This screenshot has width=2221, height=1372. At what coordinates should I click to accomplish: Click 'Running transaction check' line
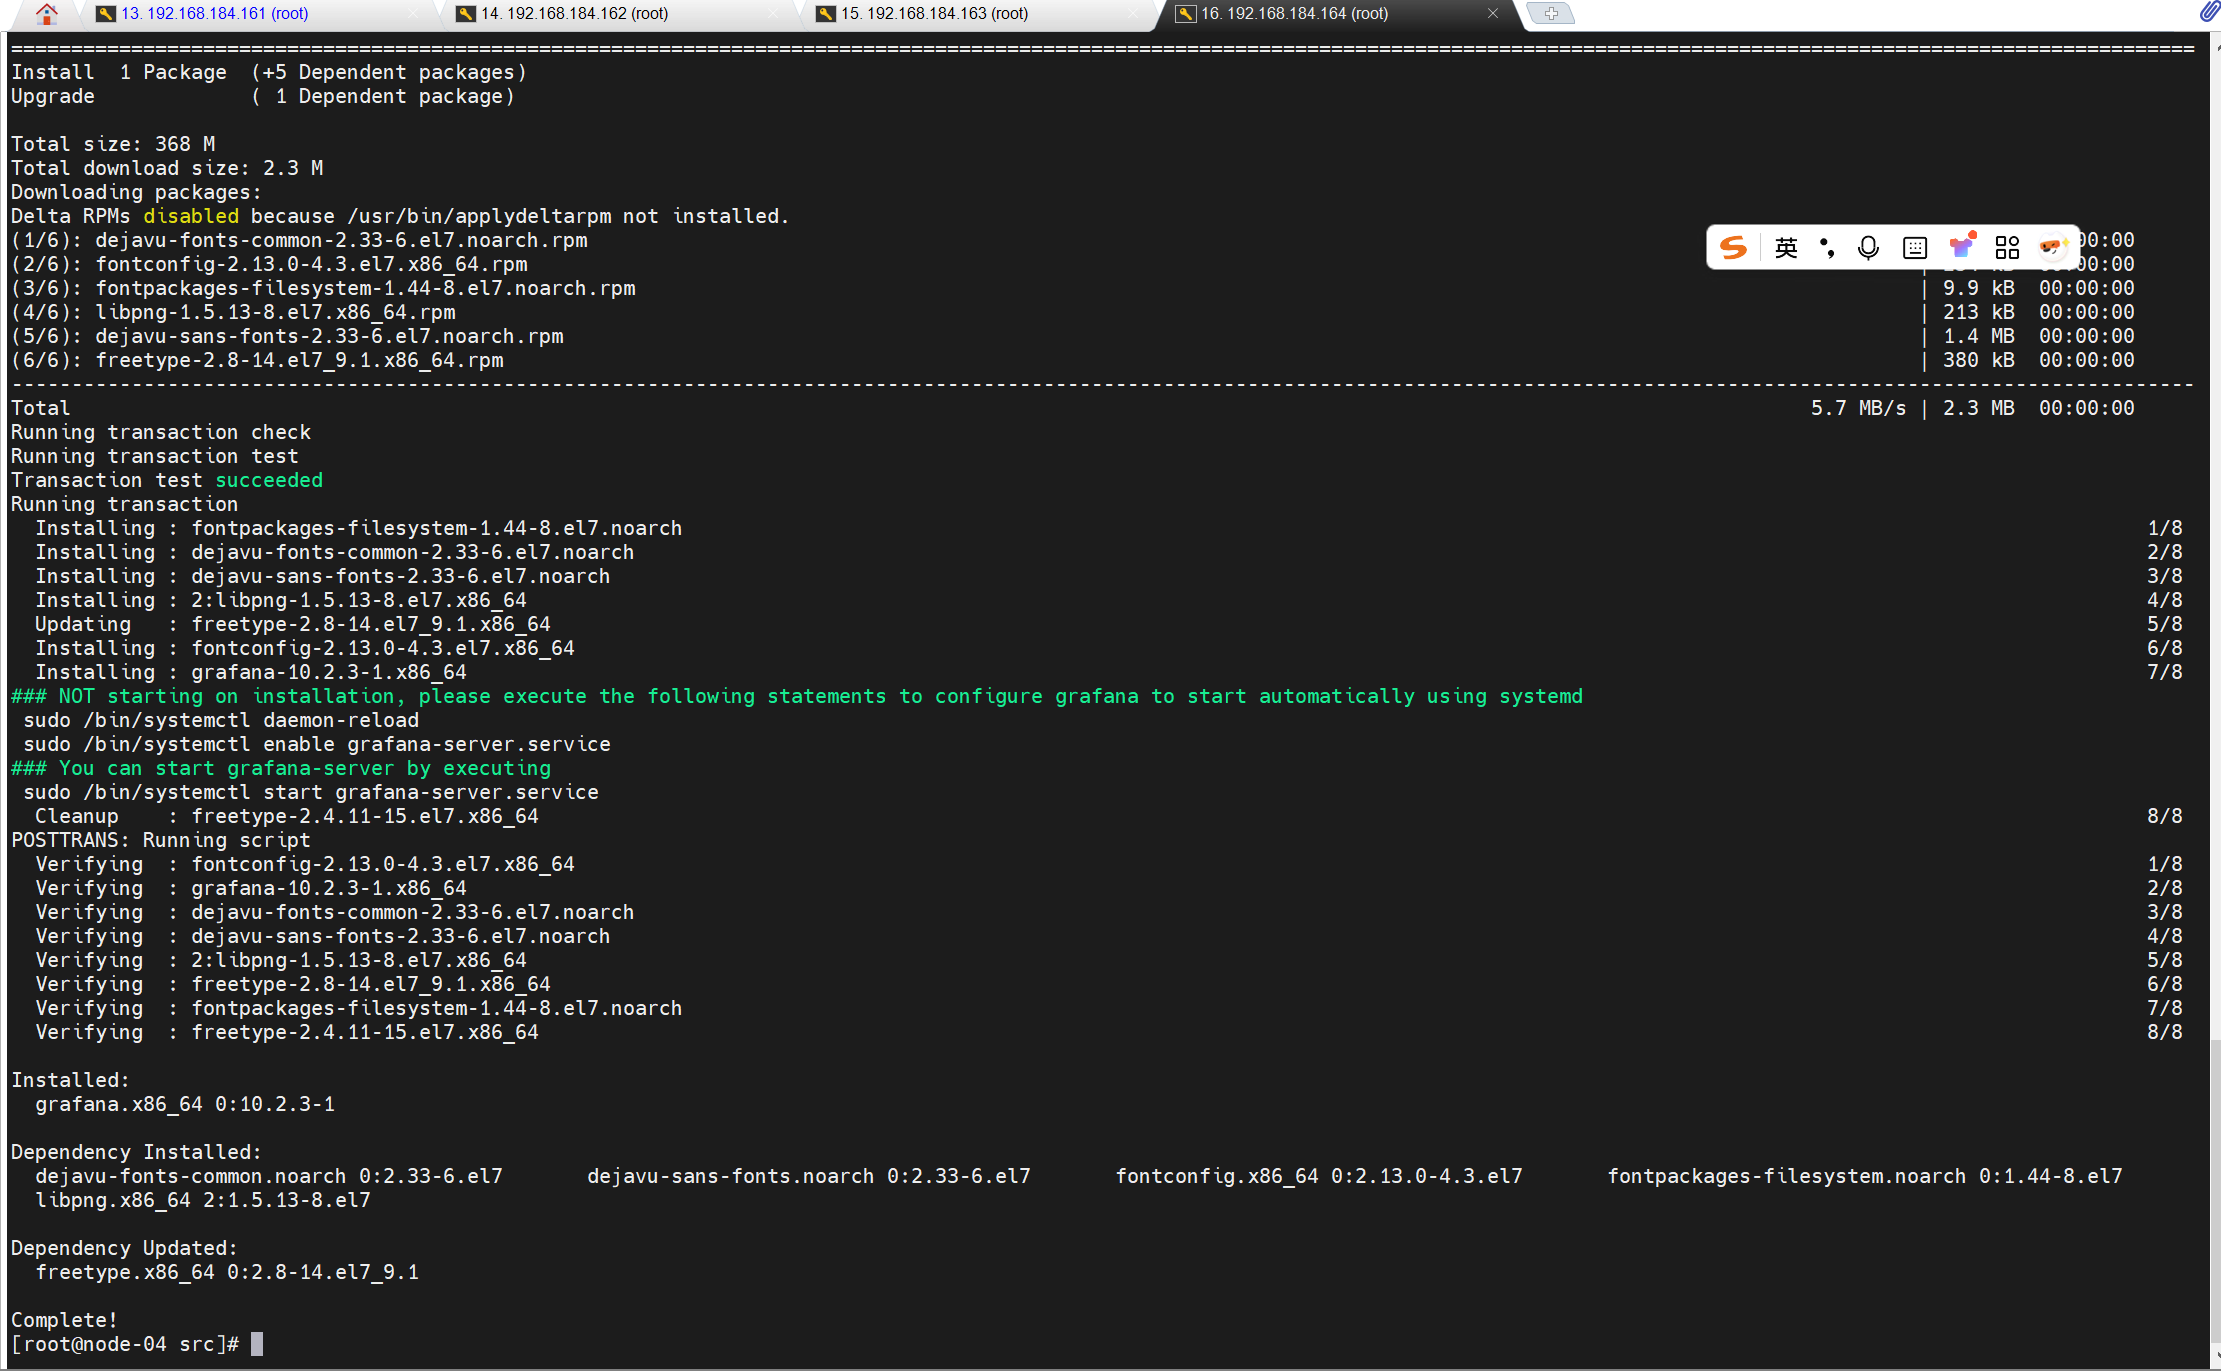[161, 432]
